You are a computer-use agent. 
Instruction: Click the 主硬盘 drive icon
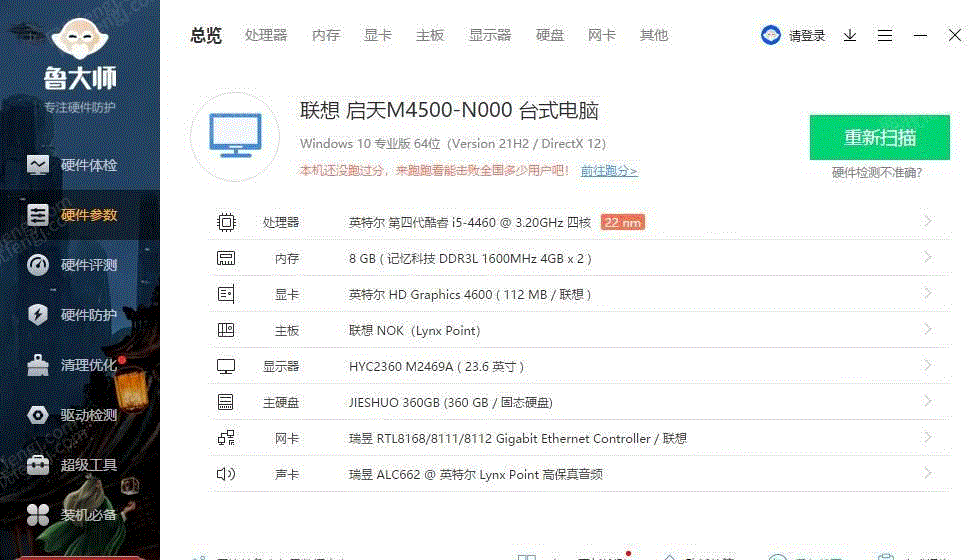226,402
